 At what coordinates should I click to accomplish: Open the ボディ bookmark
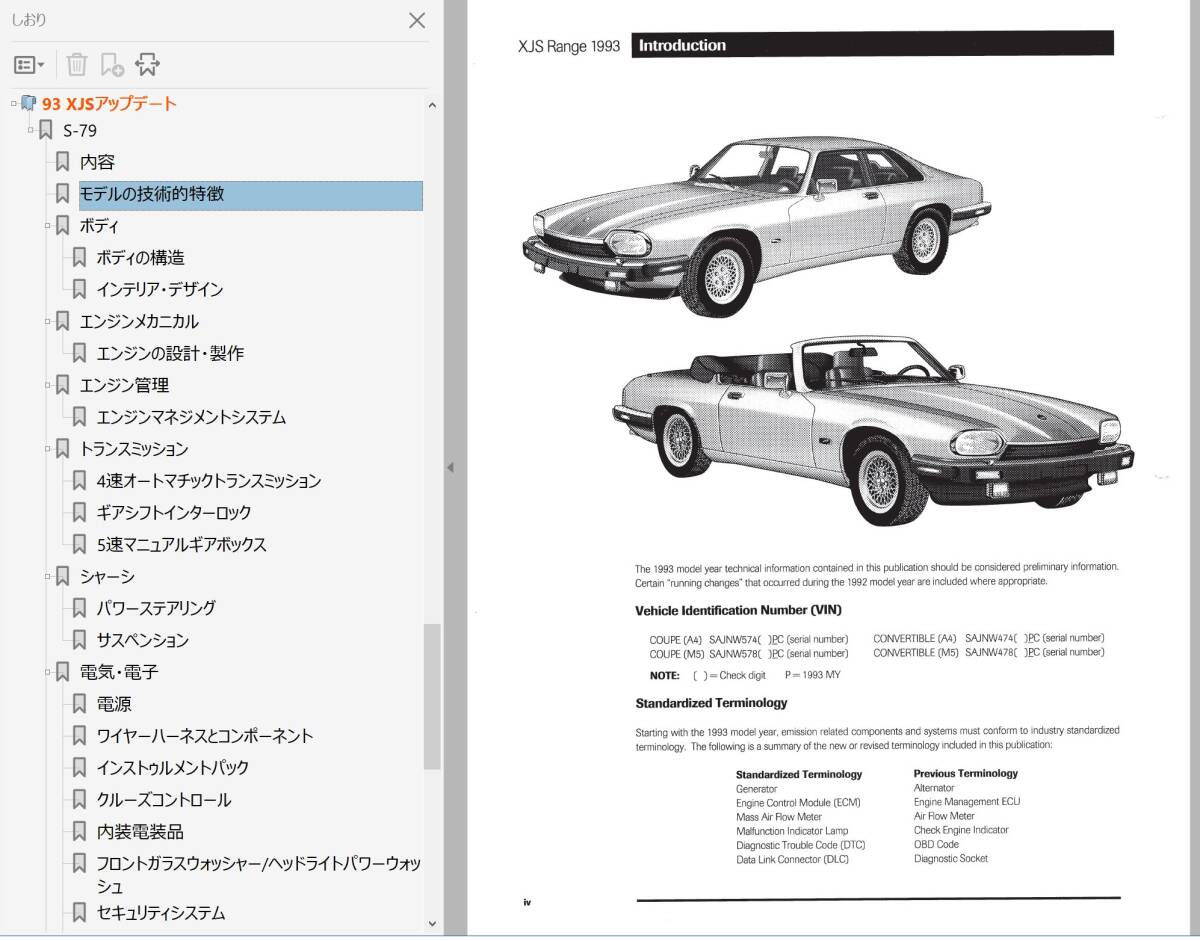pos(99,226)
